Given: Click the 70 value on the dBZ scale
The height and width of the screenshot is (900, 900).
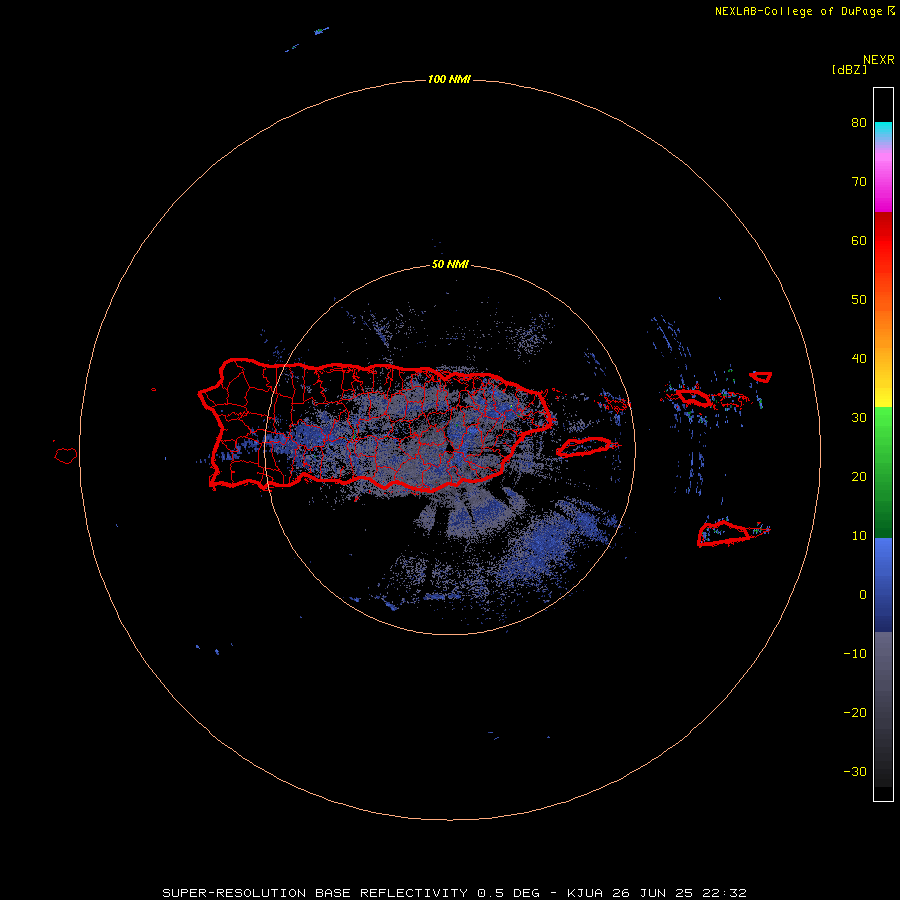Looking at the screenshot, I should click(859, 182).
